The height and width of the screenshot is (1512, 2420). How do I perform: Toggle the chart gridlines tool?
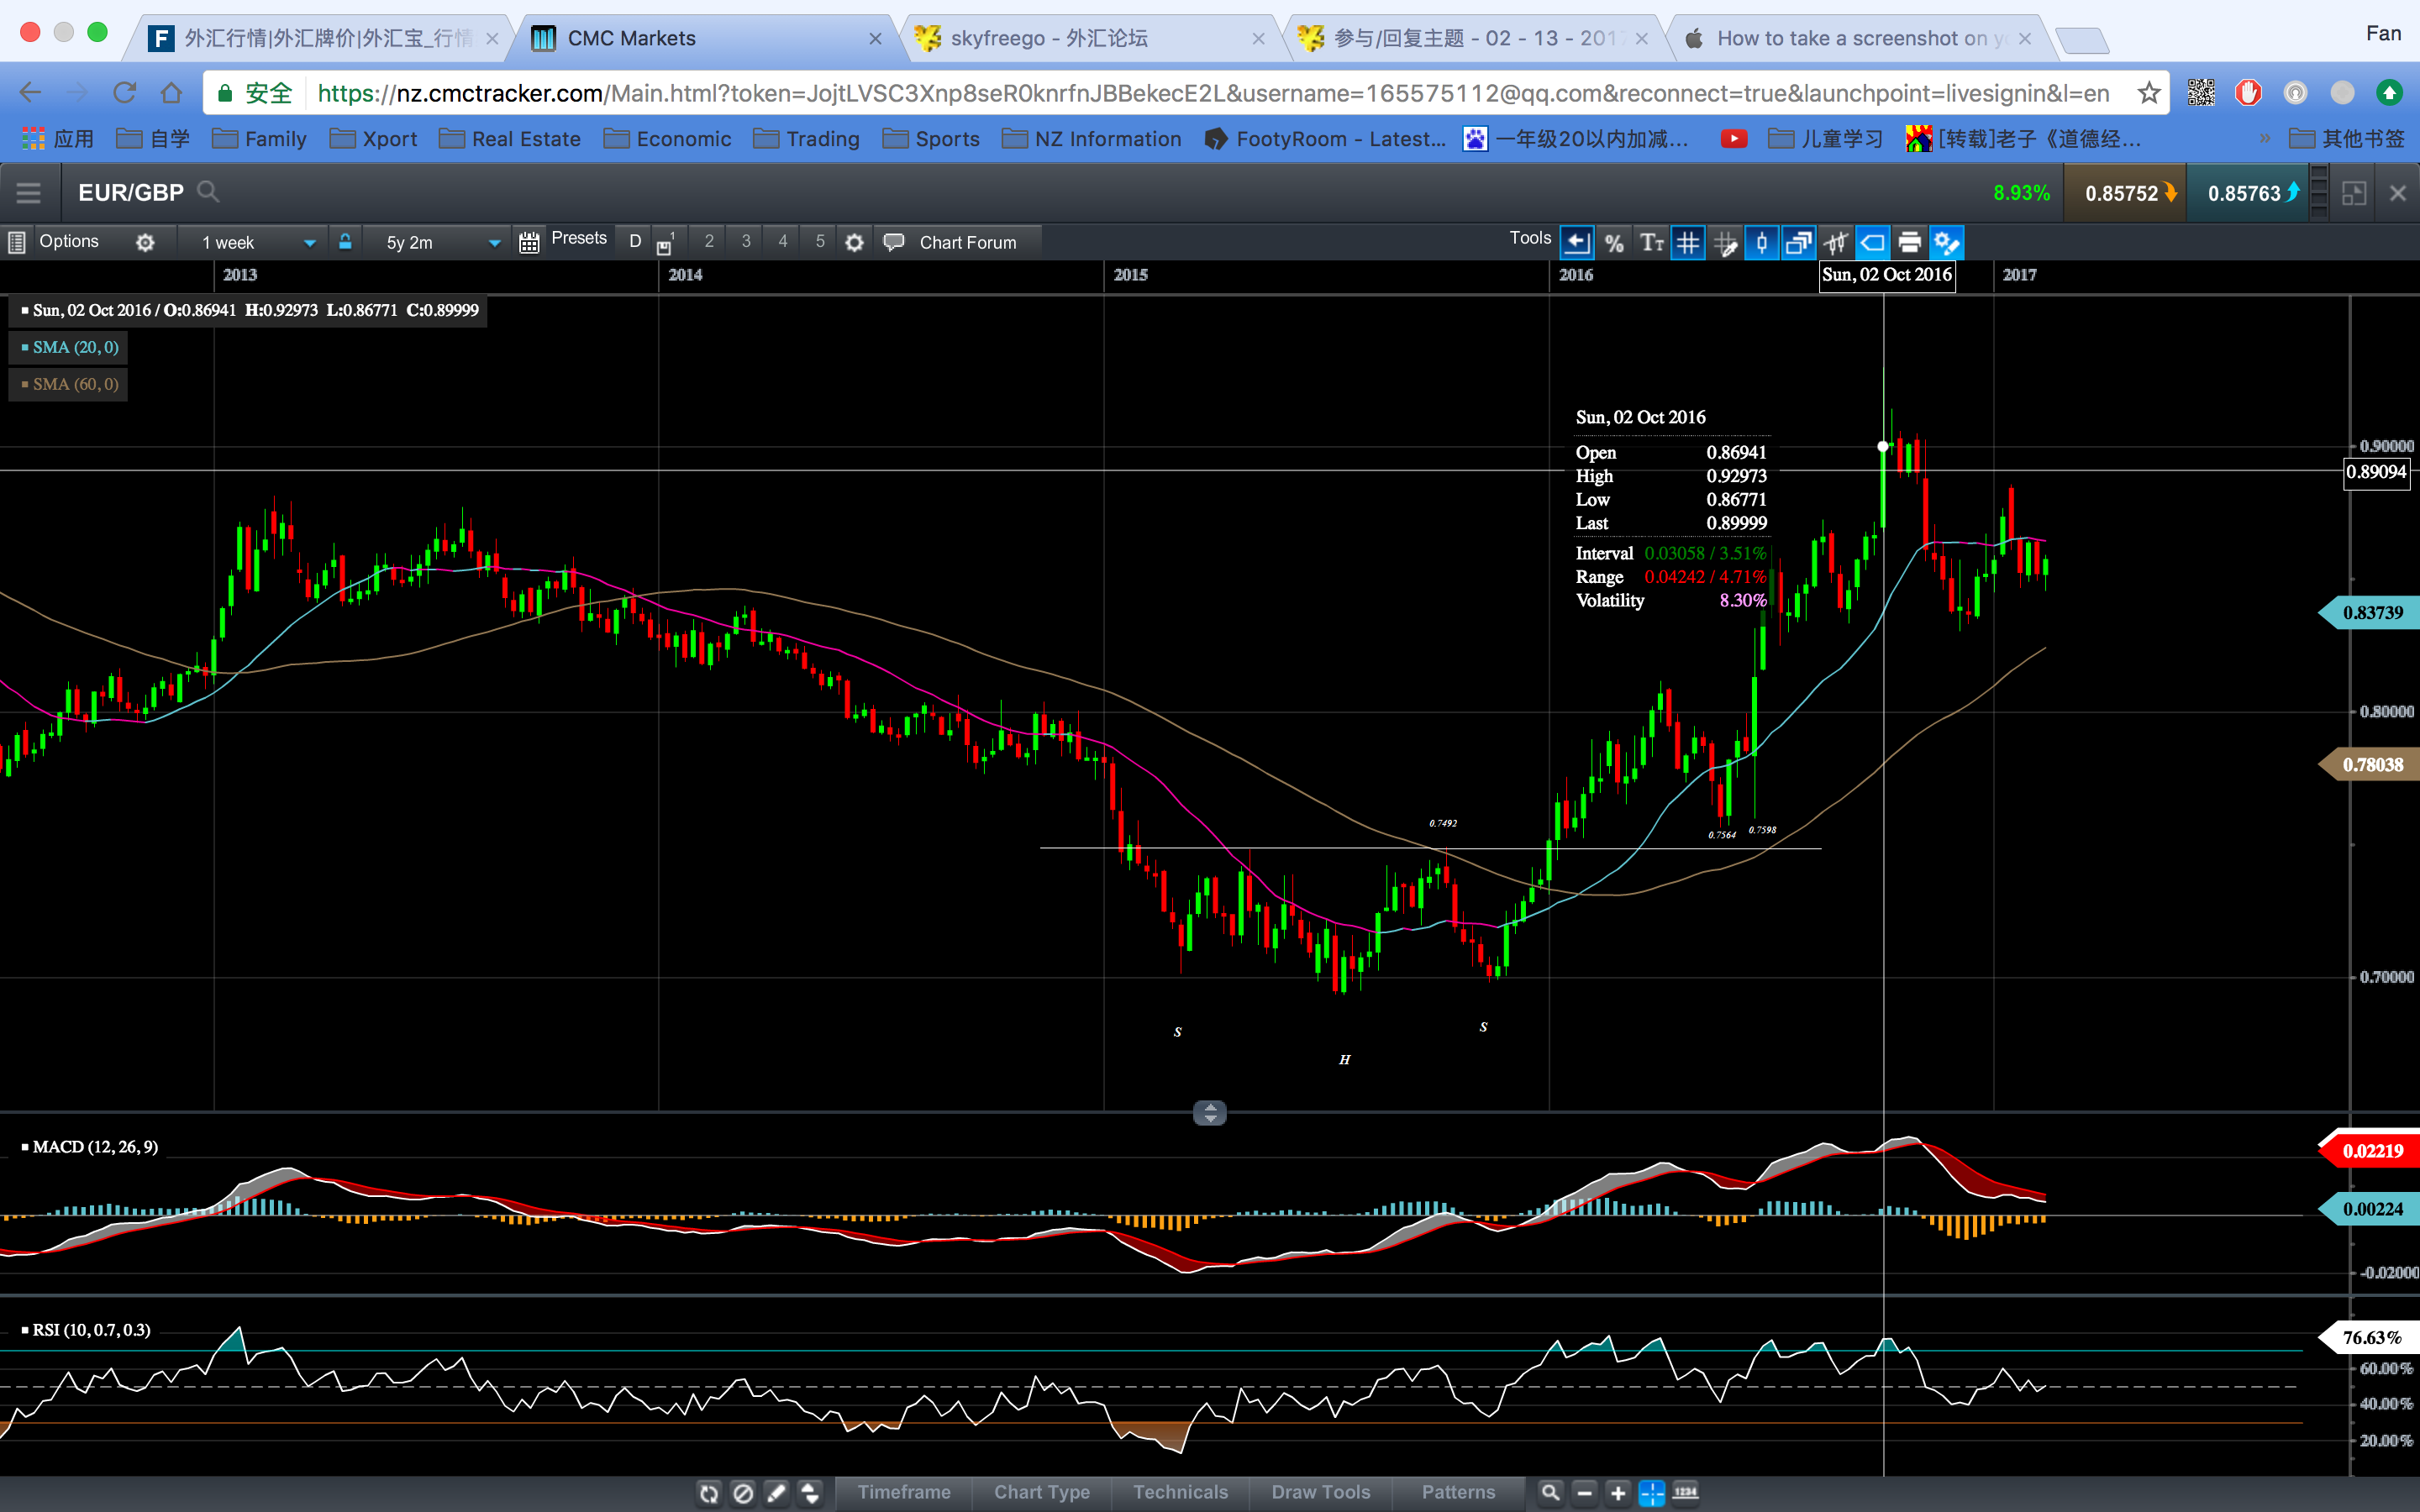tap(1688, 242)
